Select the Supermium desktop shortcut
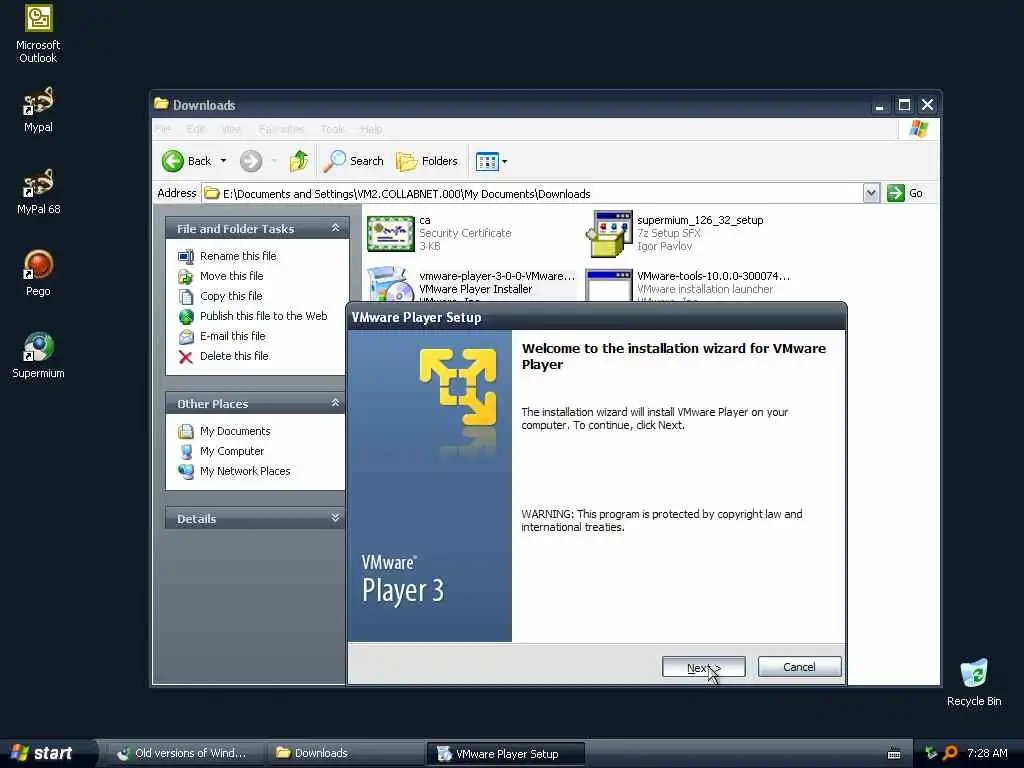 (x=38, y=356)
